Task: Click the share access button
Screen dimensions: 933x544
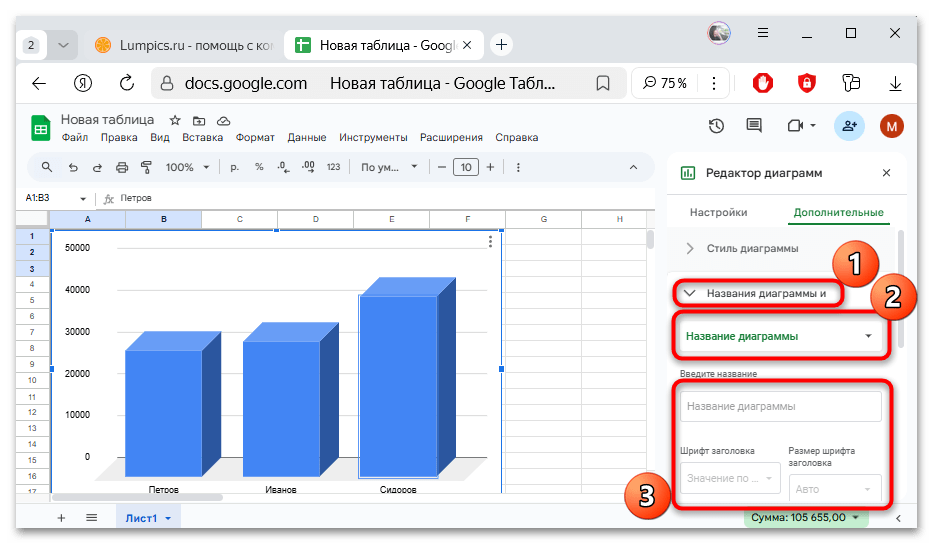Action: [849, 126]
